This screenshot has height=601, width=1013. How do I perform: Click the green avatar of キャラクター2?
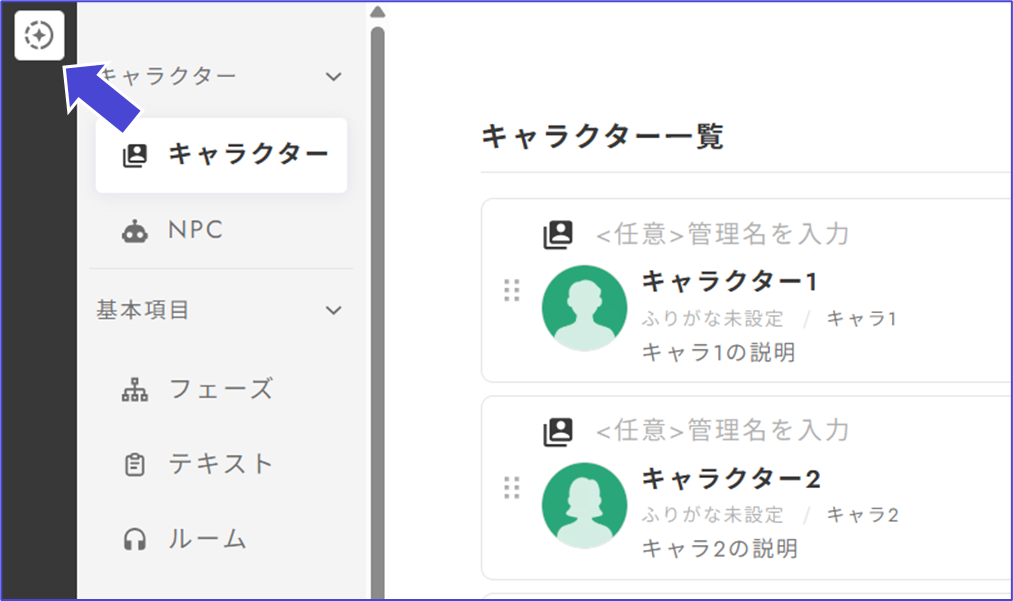584,505
